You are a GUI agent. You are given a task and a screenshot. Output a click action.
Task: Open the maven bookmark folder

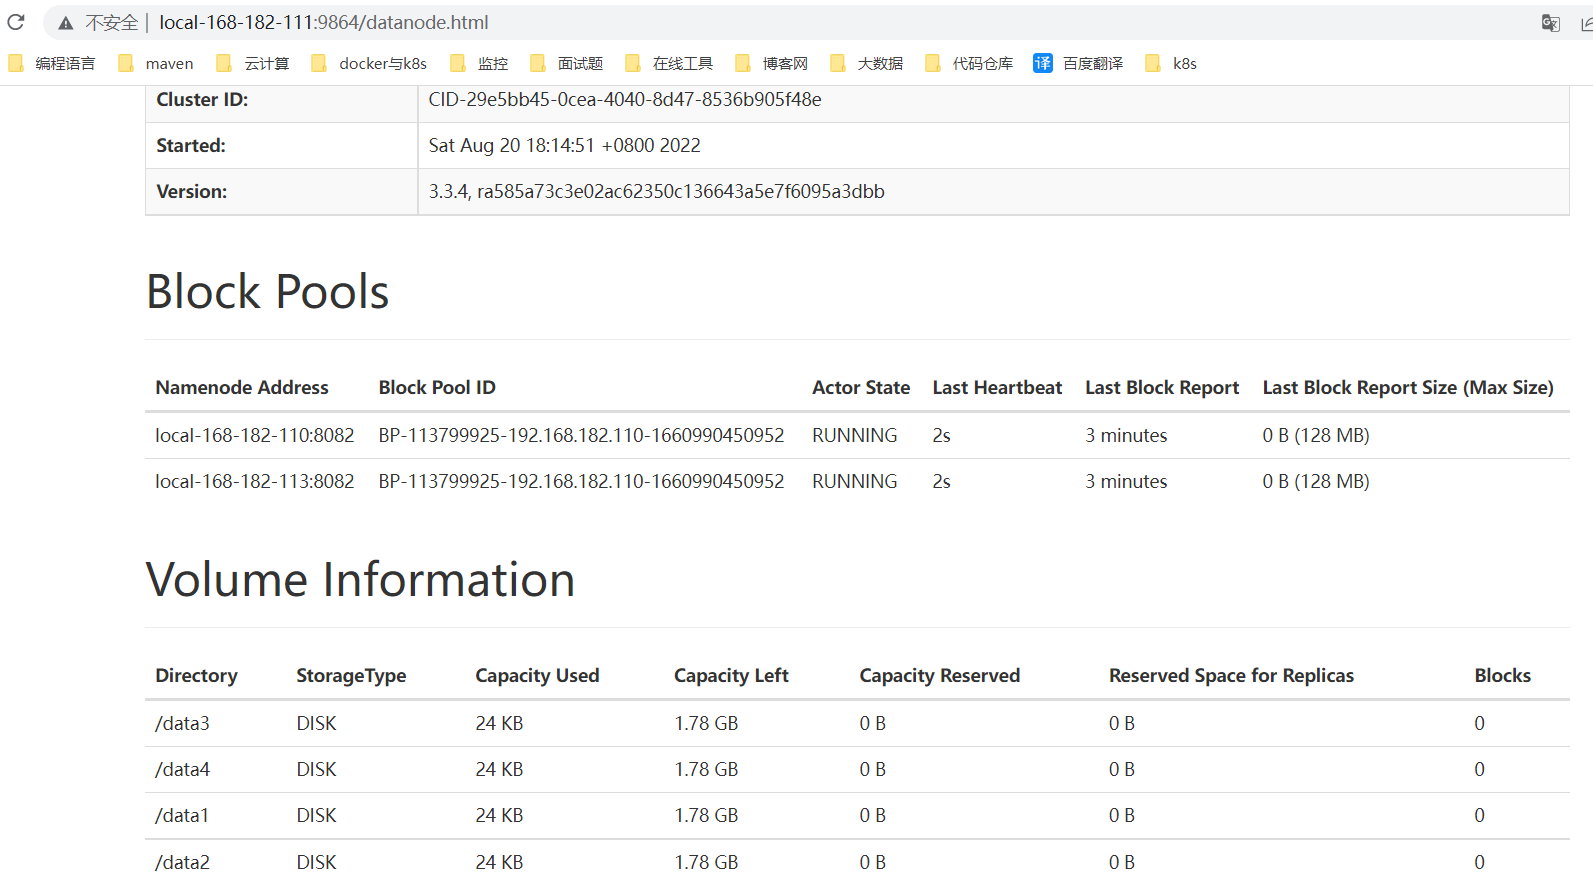(x=156, y=63)
